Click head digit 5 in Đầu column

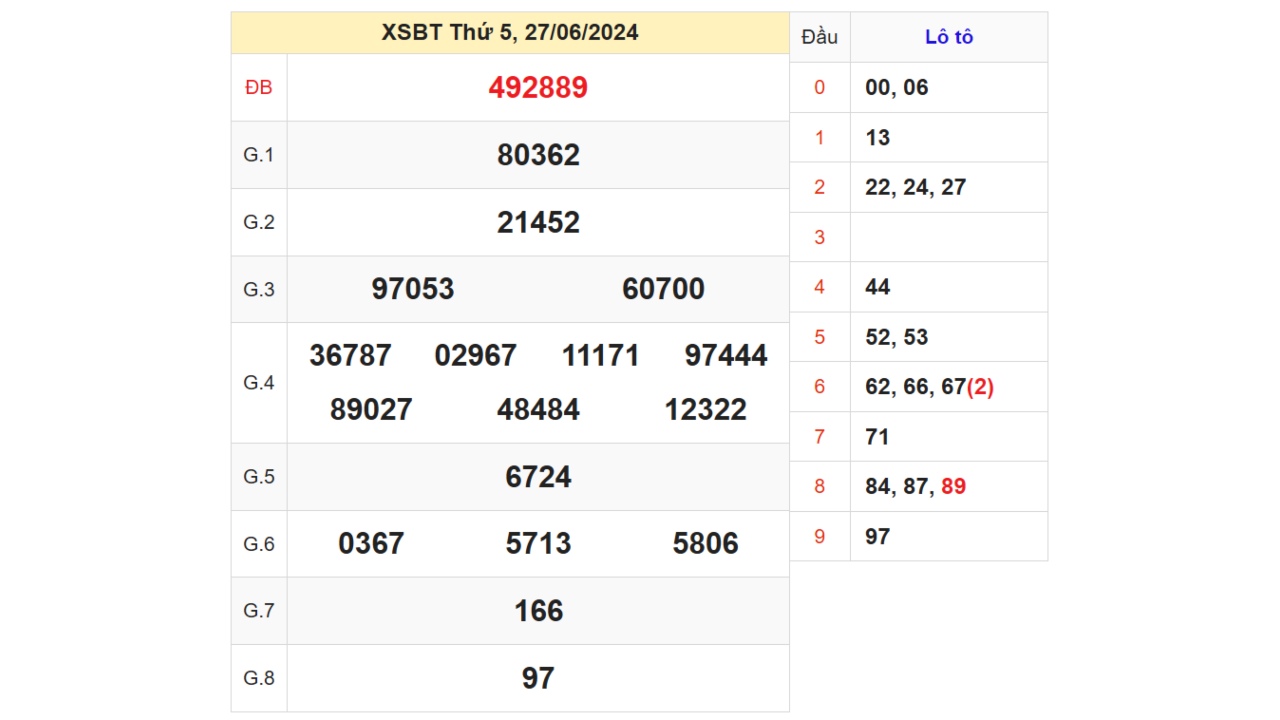tap(820, 337)
